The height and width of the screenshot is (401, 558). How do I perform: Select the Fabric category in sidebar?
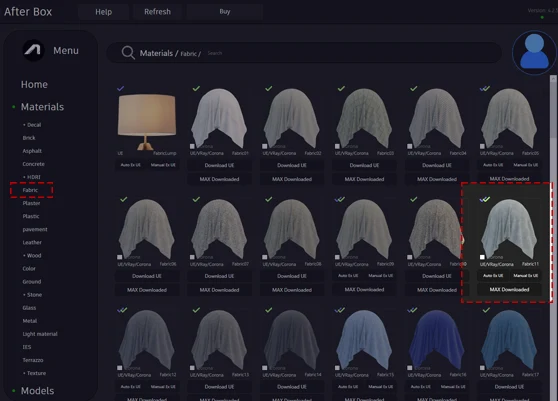tap(30, 190)
